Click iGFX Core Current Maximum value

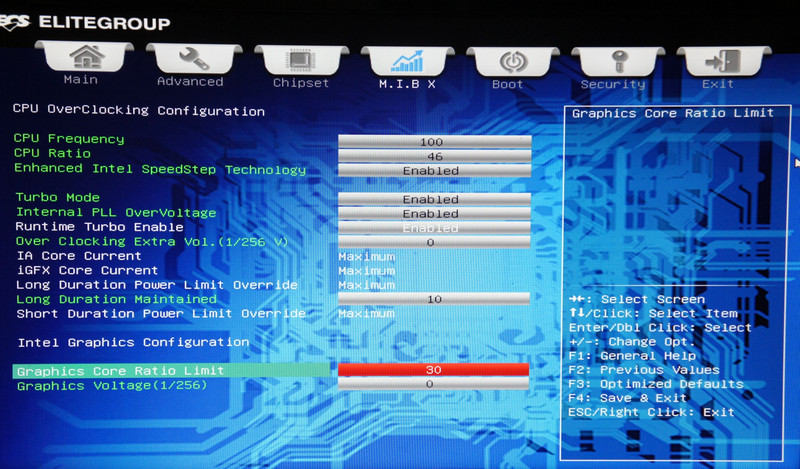click(x=366, y=270)
